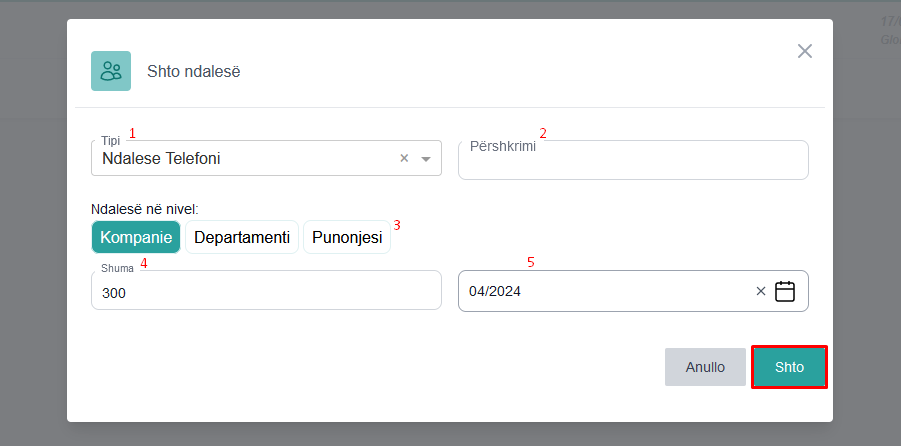Clear the 04/2024 date value

pyautogui.click(x=760, y=291)
